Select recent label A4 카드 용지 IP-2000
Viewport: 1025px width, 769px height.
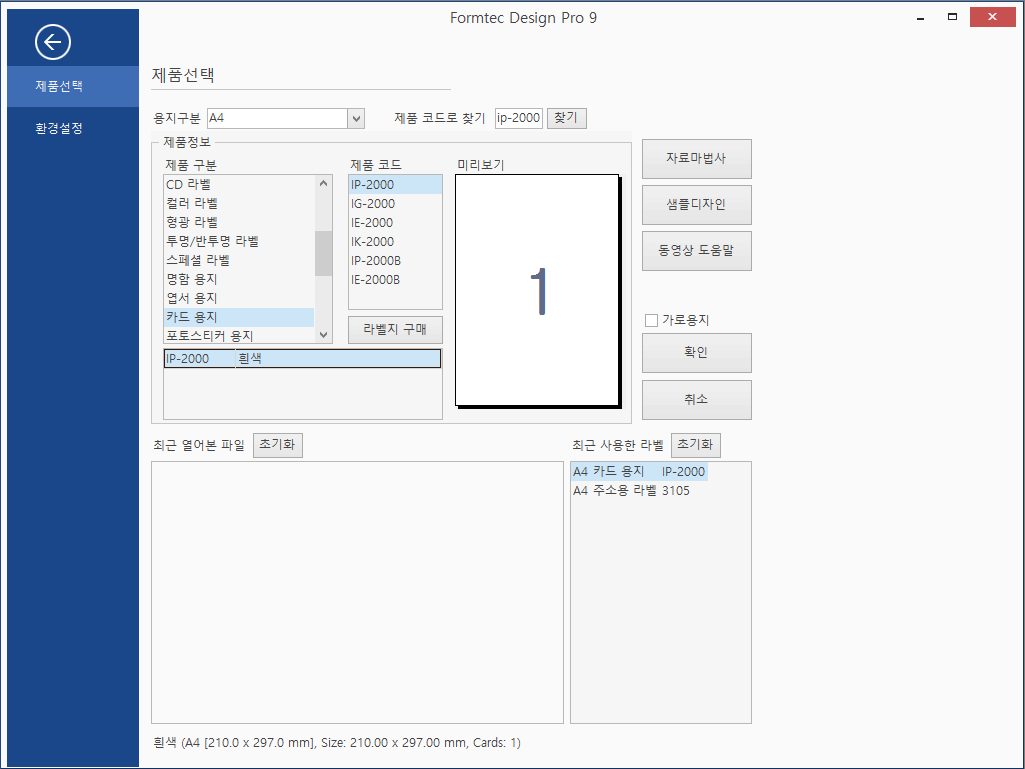point(639,471)
